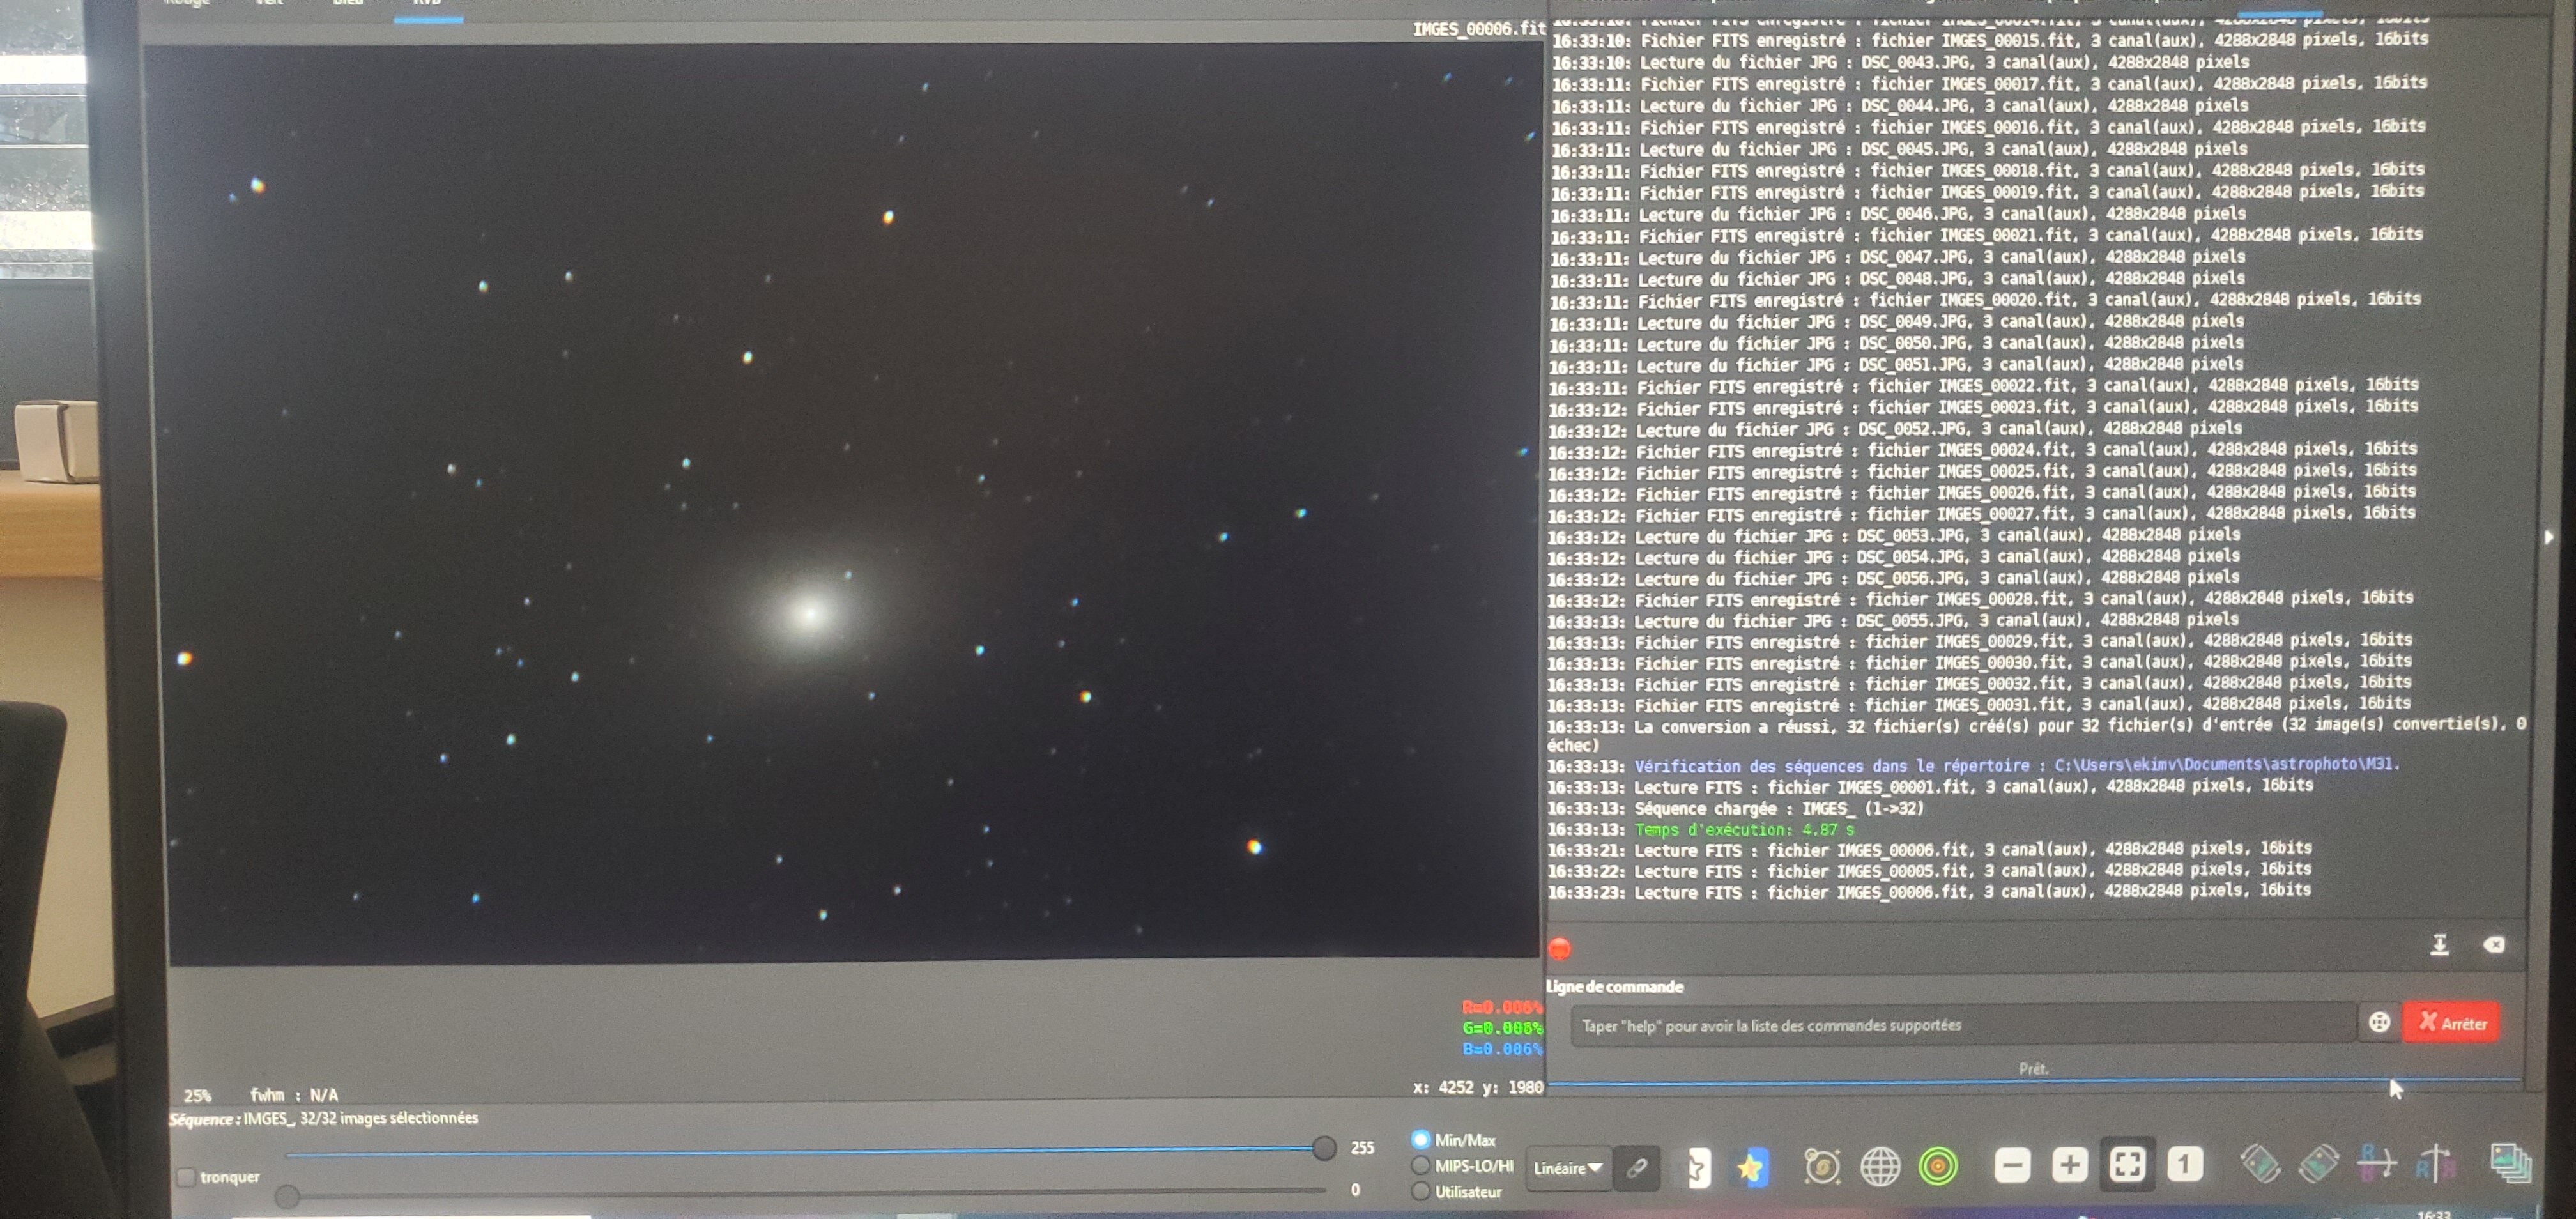Image resolution: width=2576 pixels, height=1219 pixels.
Task: Check the tronquer checkbox
Action: click(187, 1178)
